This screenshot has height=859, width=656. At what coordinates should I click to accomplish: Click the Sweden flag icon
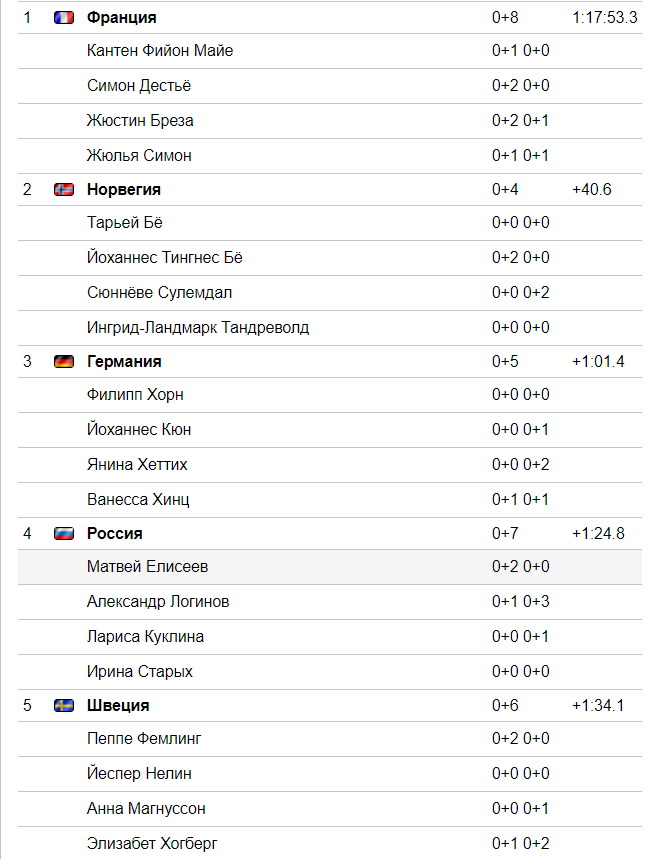click(x=64, y=706)
